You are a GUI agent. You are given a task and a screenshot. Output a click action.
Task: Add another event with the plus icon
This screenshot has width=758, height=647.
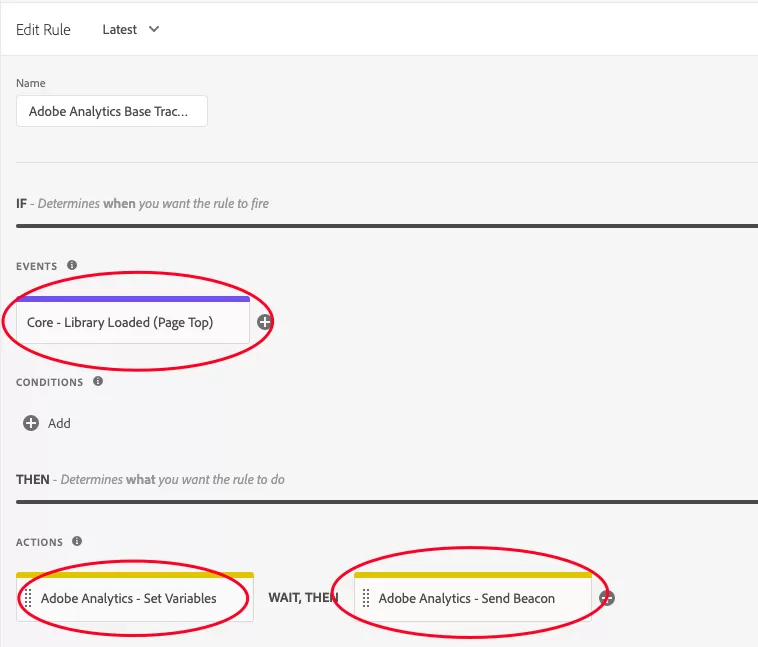click(264, 322)
